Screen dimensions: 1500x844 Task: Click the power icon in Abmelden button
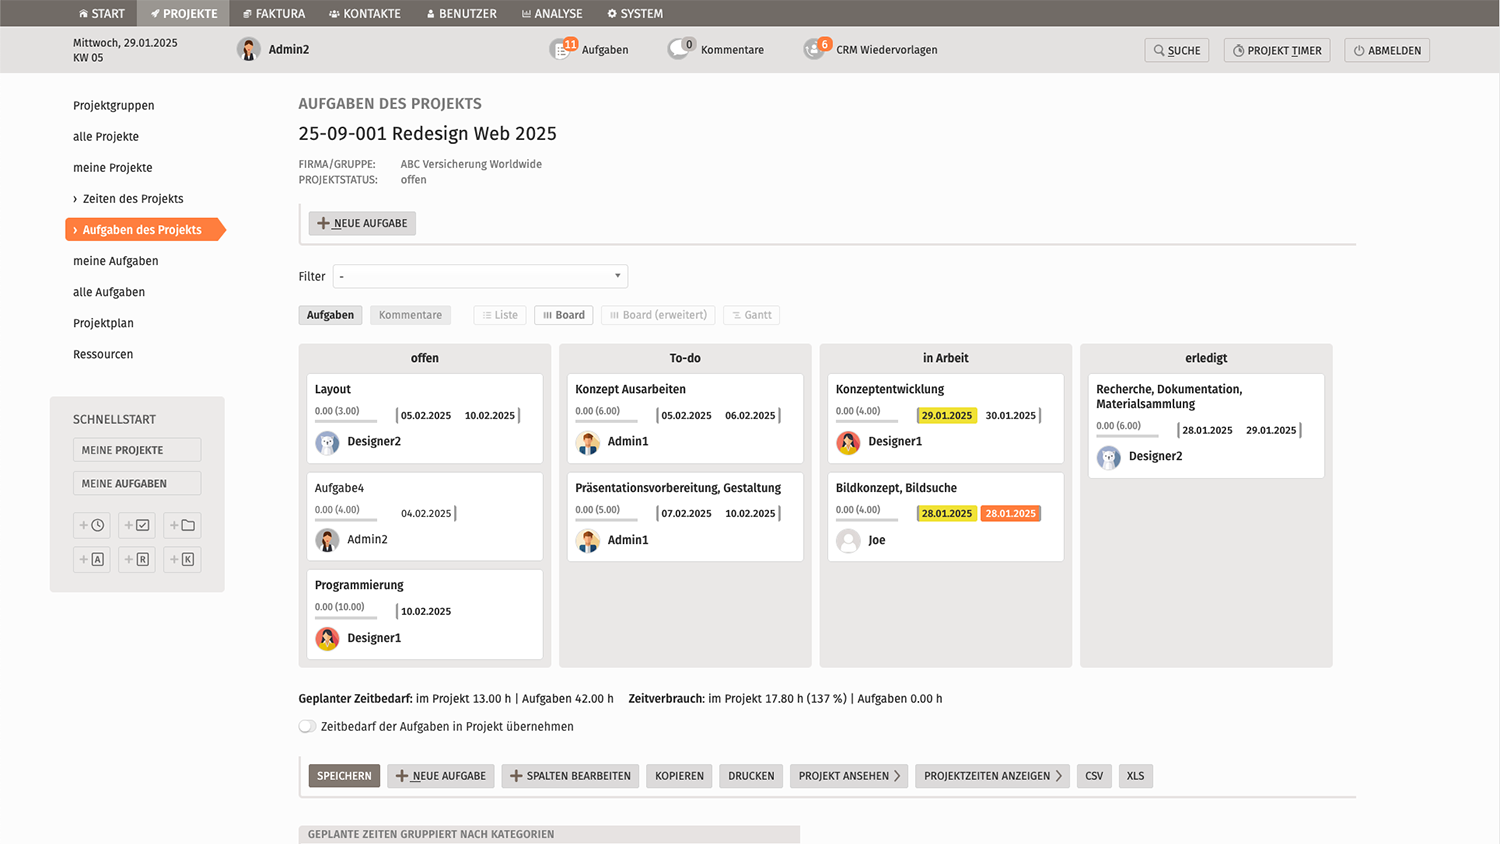click(x=1359, y=51)
